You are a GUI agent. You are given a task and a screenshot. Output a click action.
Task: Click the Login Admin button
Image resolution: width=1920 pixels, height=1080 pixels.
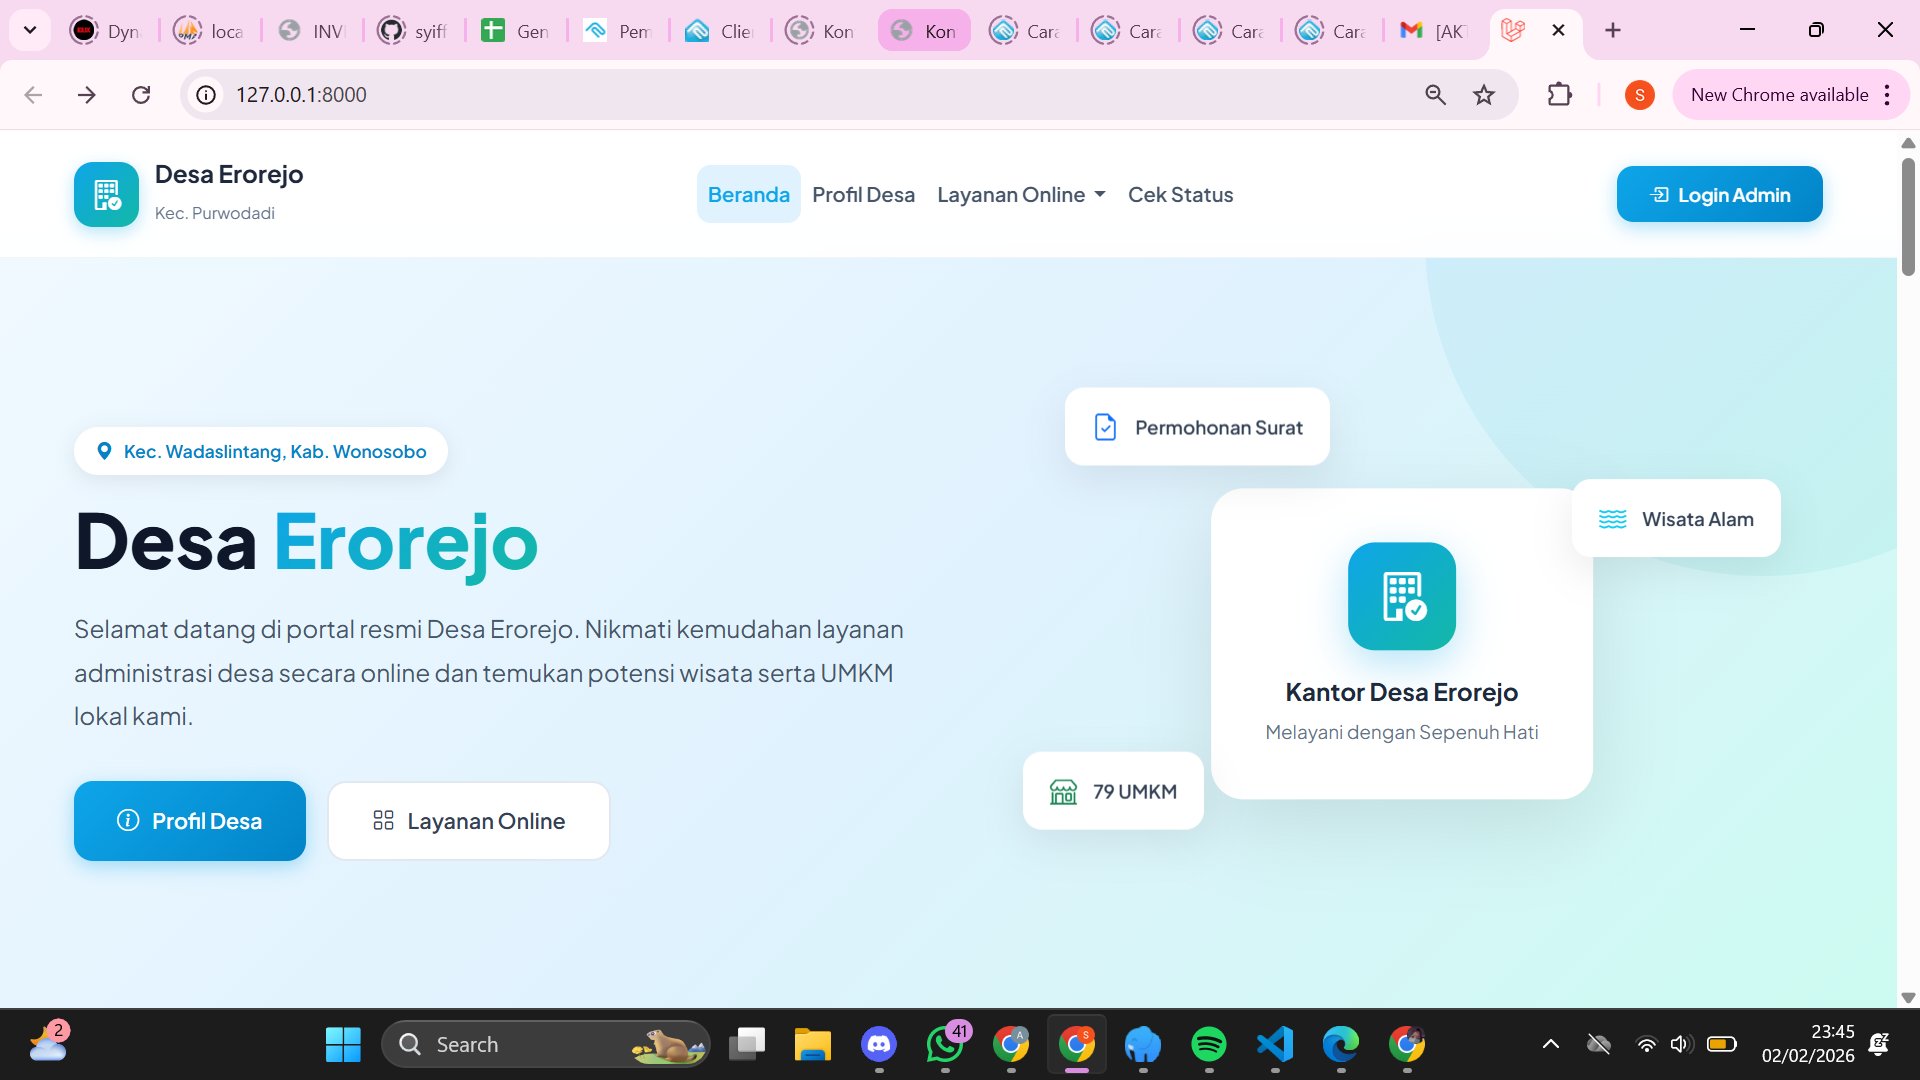[1719, 194]
